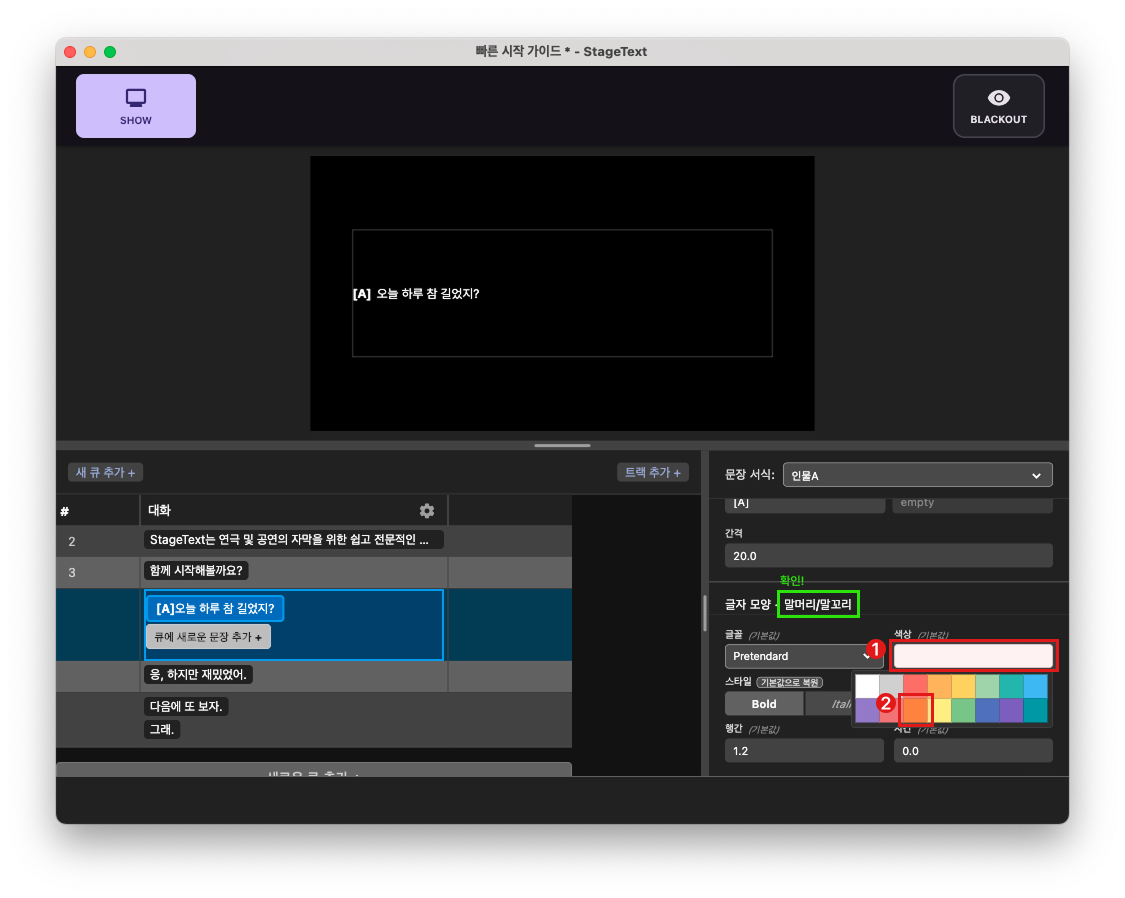Click the horizontal divider handle below the preview

coord(562,445)
